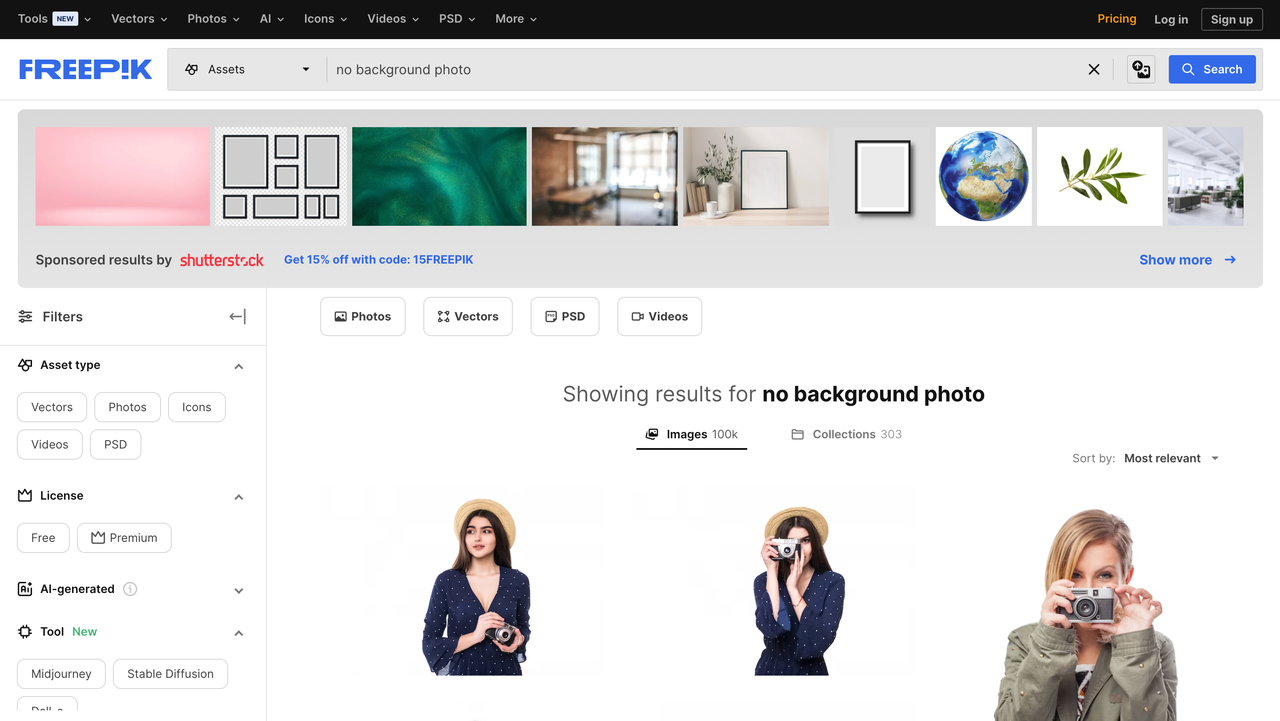Open the Sort by Most relevant dropdown
Image resolution: width=1280 pixels, height=721 pixels.
[1170, 458]
